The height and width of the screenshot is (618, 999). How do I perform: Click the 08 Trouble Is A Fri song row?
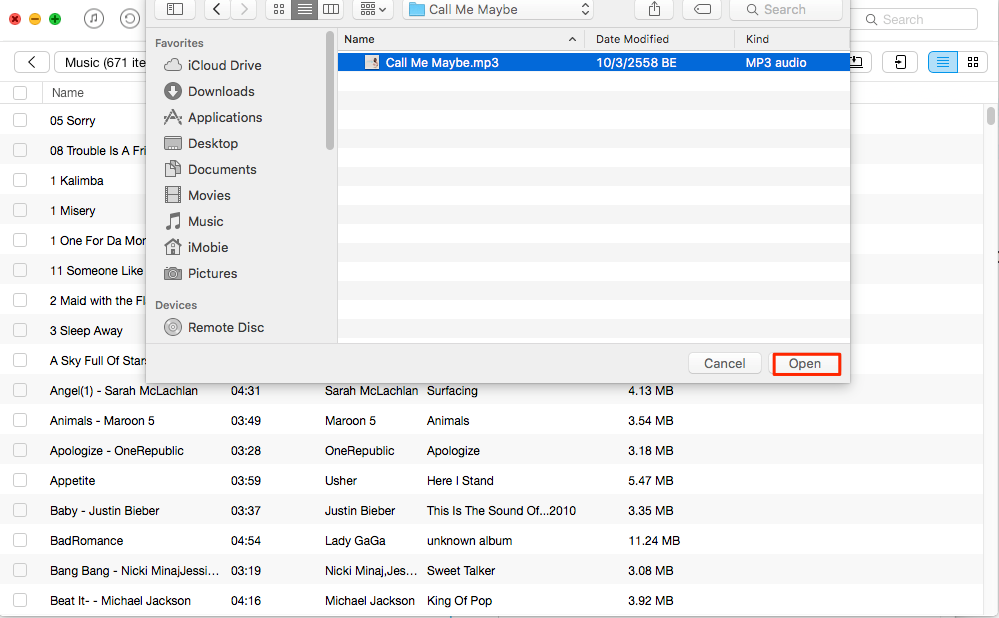73,150
